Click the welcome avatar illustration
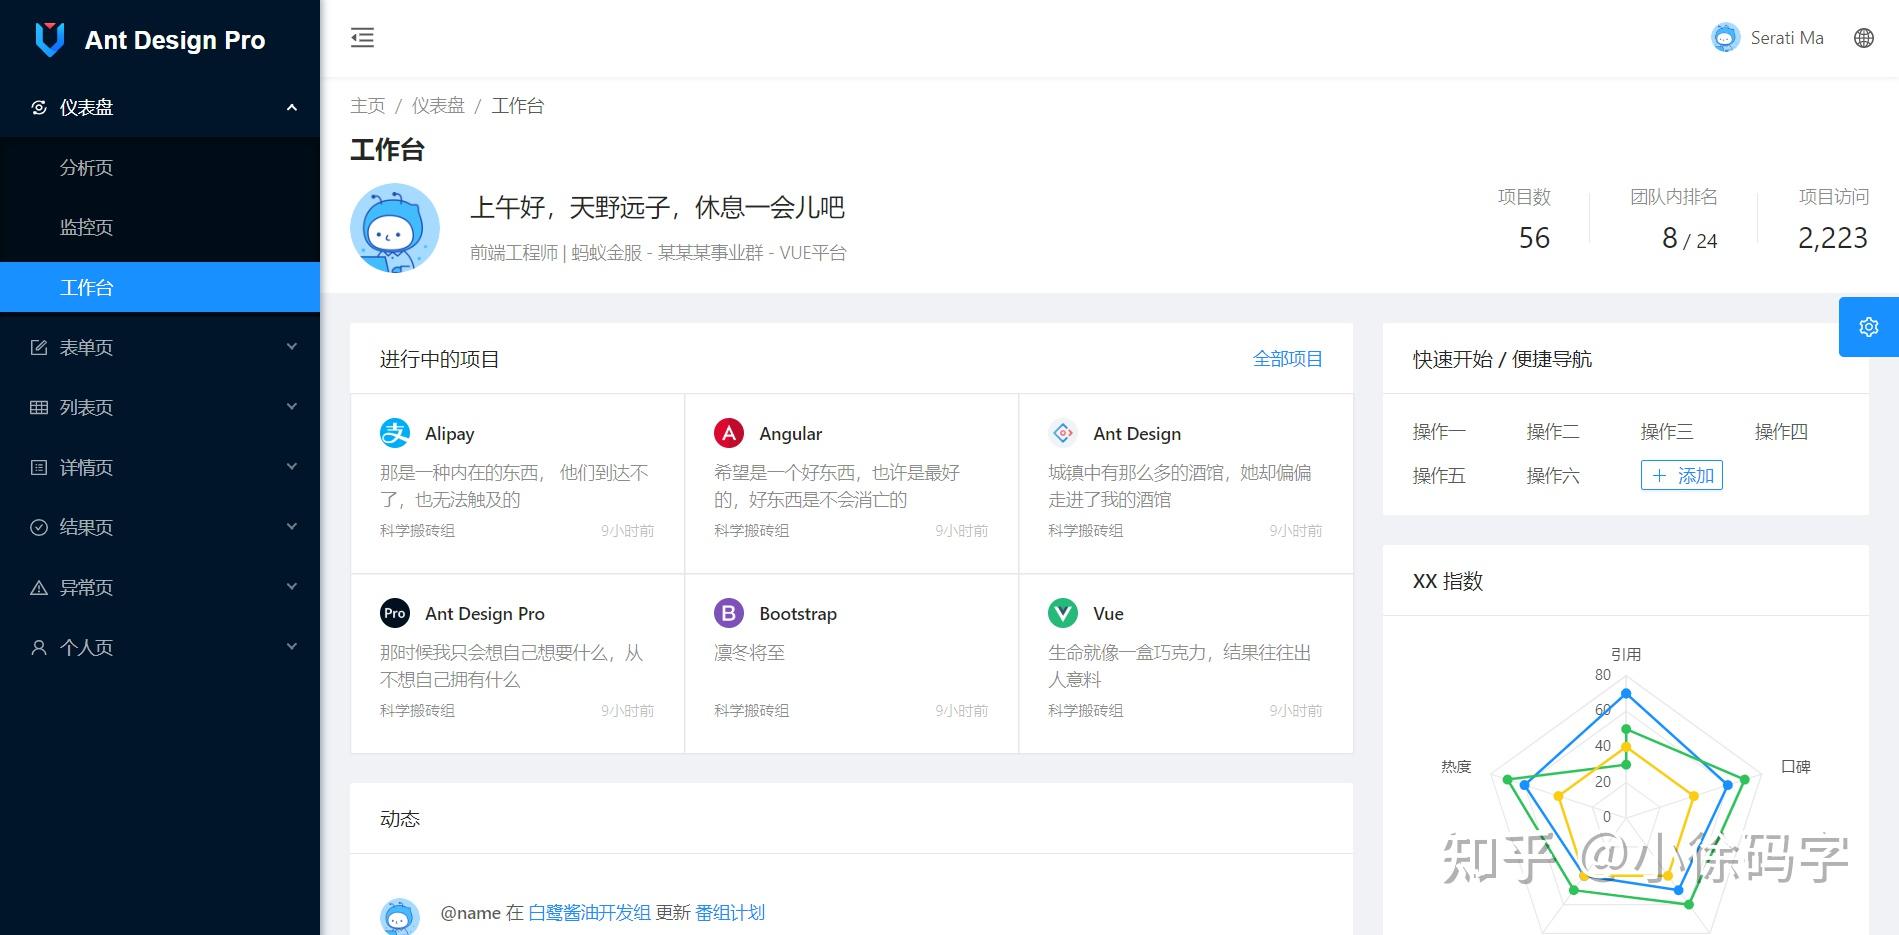Image resolution: width=1899 pixels, height=935 pixels. [395, 227]
